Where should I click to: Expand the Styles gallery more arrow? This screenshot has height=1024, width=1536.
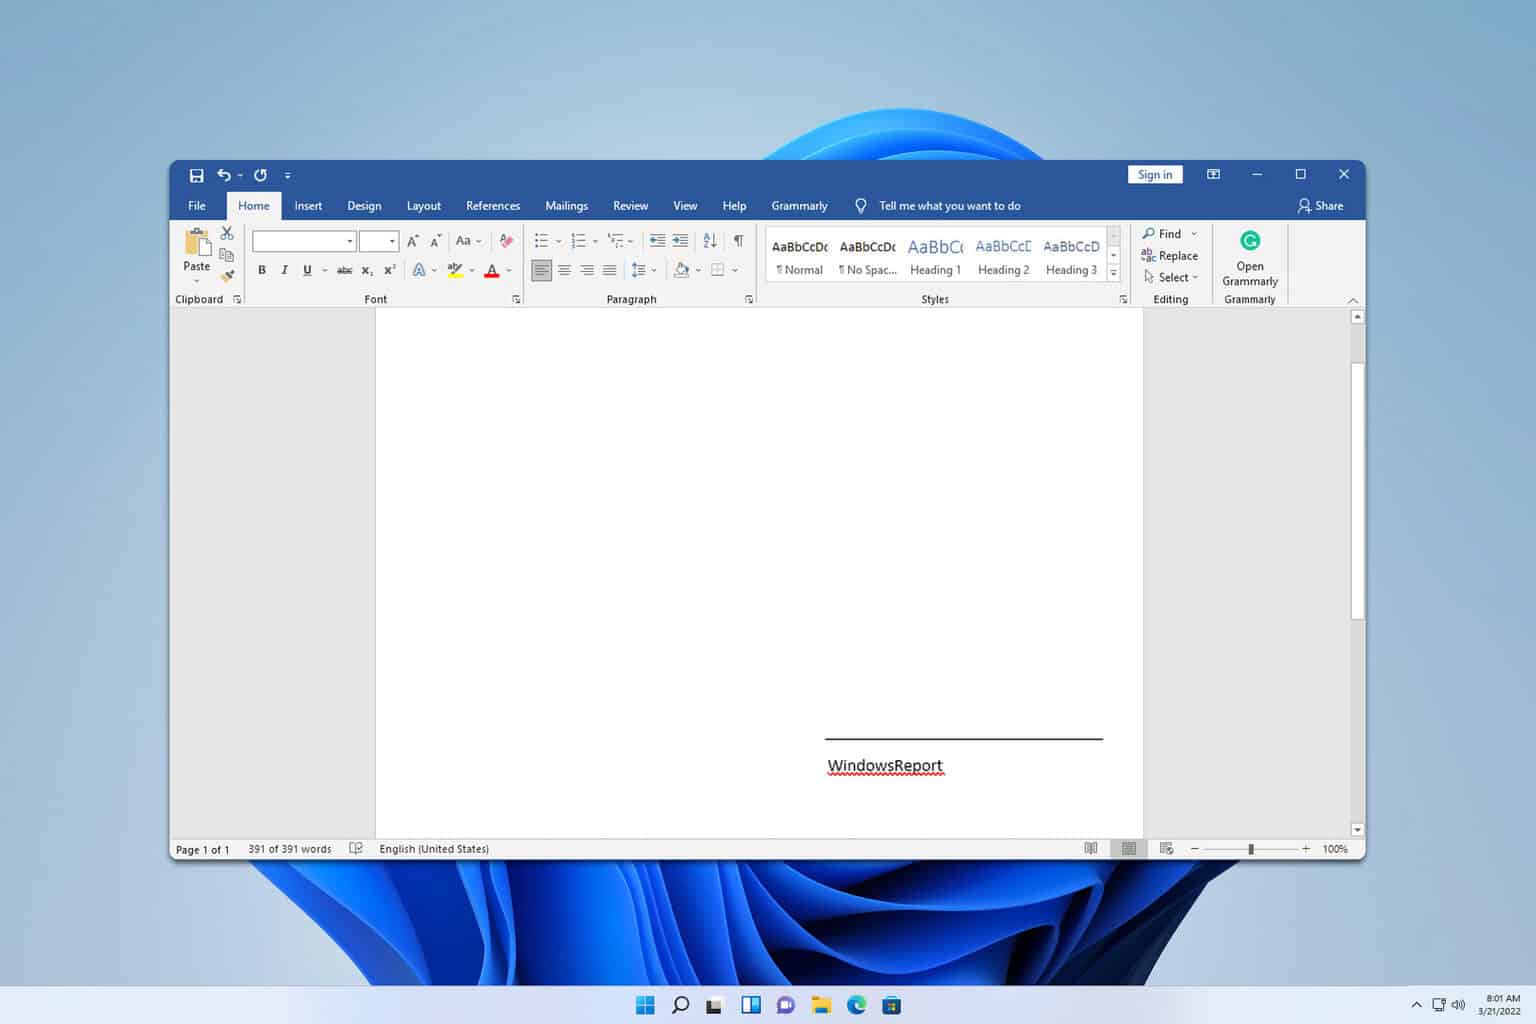pyautogui.click(x=1113, y=273)
